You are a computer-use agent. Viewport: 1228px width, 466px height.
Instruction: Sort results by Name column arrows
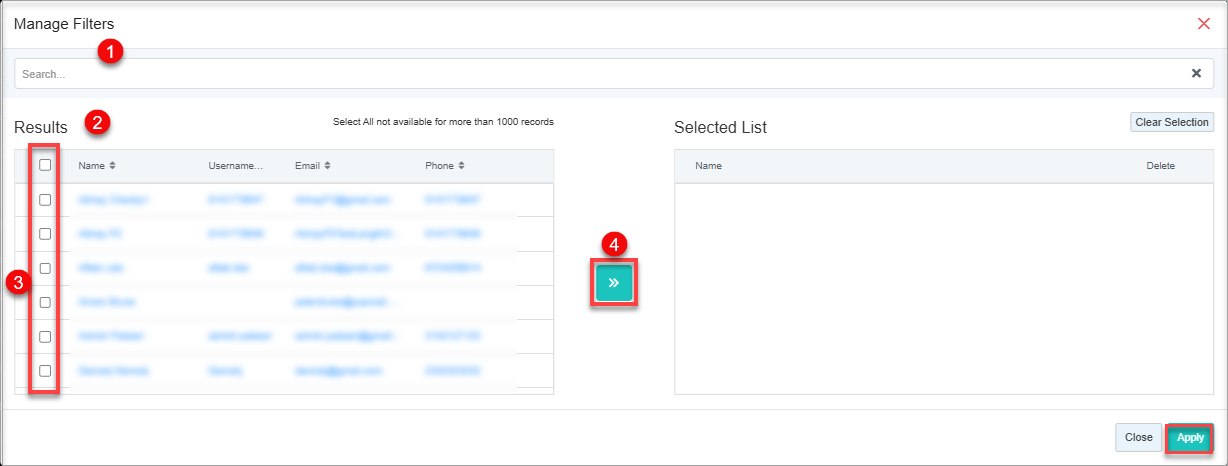tap(113, 166)
